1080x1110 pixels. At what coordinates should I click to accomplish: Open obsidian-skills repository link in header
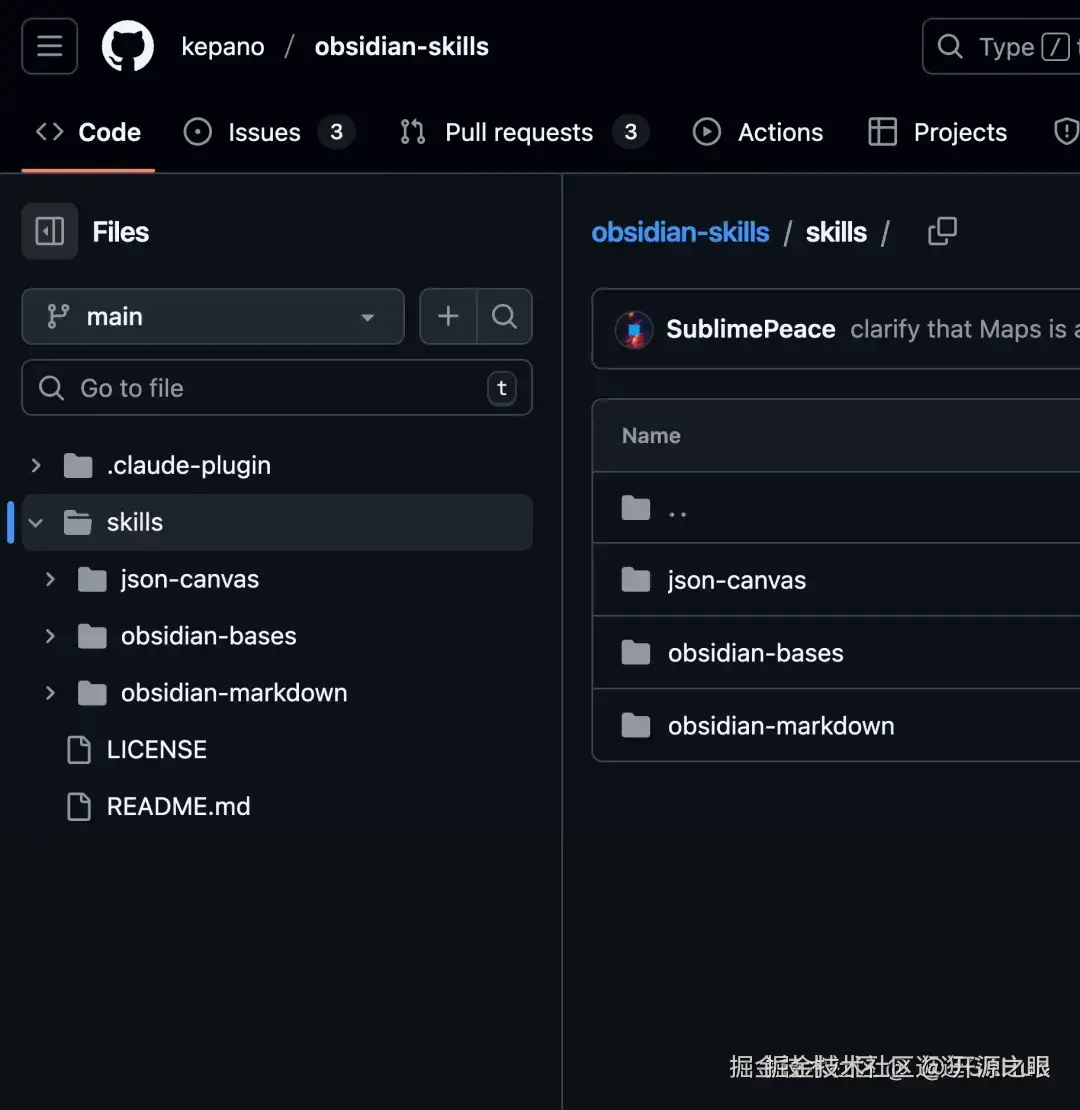401,47
